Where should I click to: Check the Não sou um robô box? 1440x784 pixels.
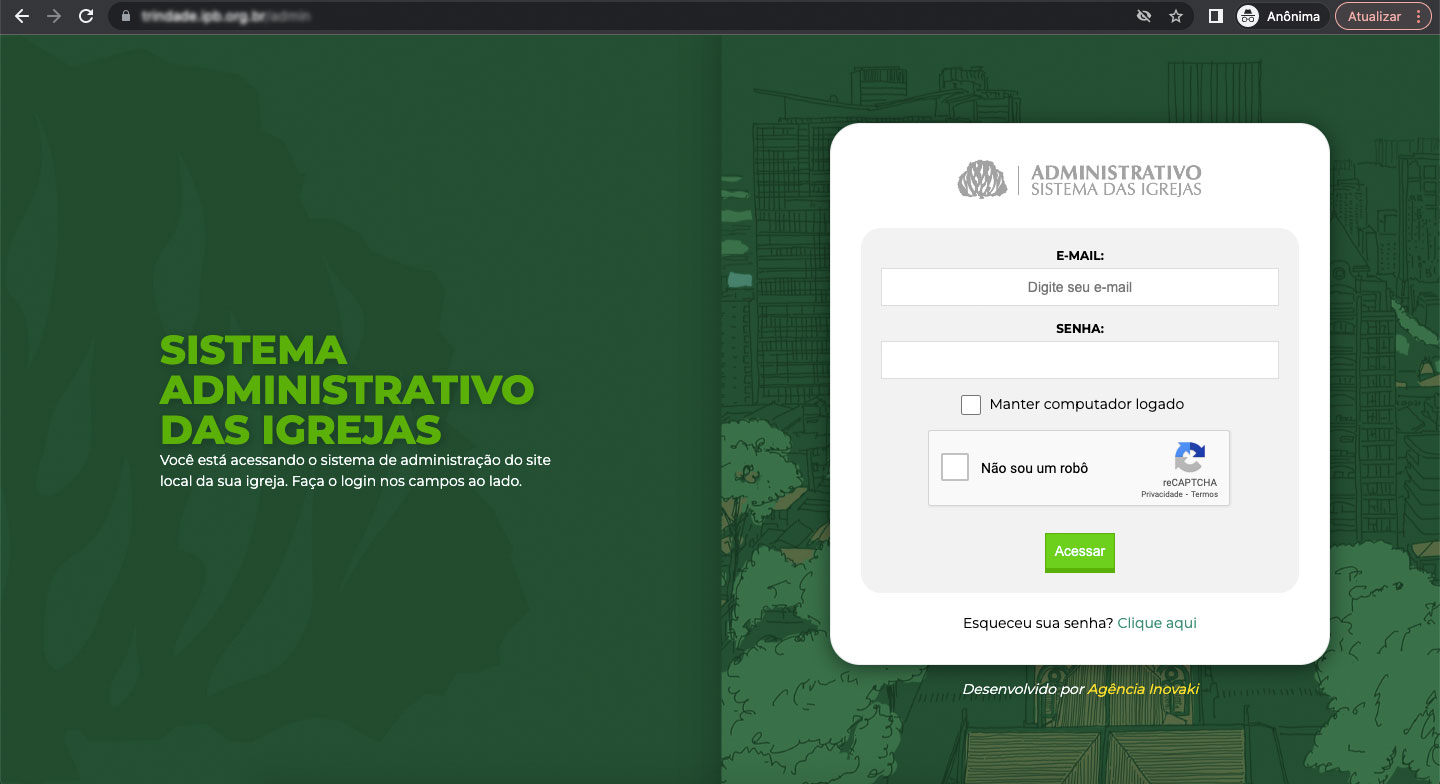click(x=955, y=467)
